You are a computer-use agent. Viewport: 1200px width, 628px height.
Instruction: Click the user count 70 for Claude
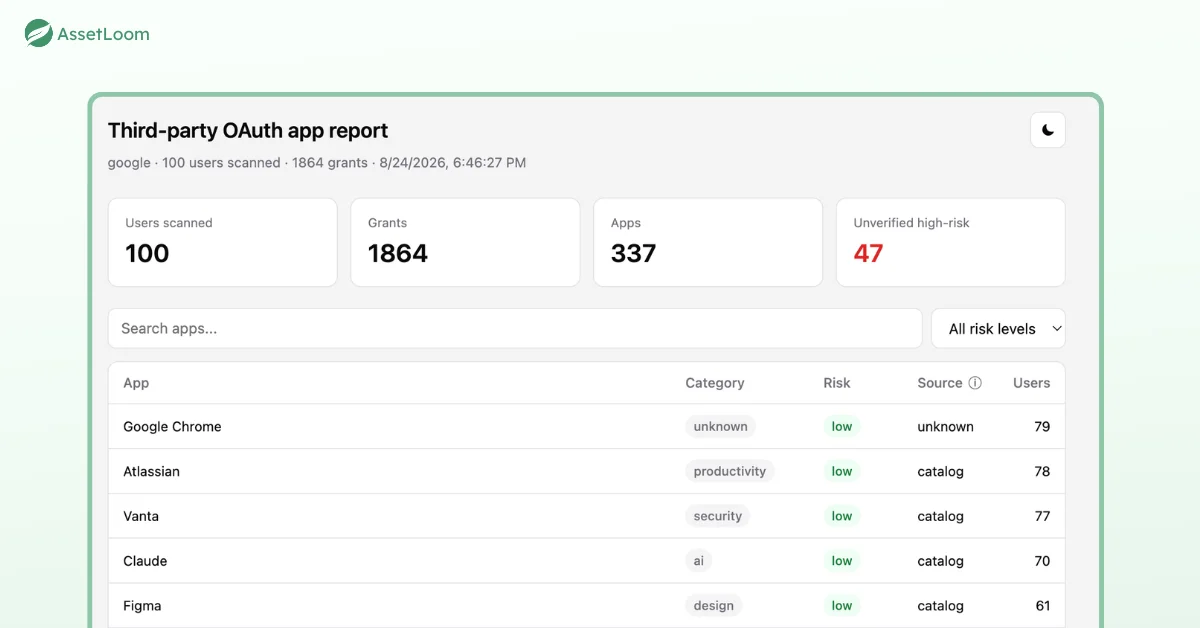1042,561
